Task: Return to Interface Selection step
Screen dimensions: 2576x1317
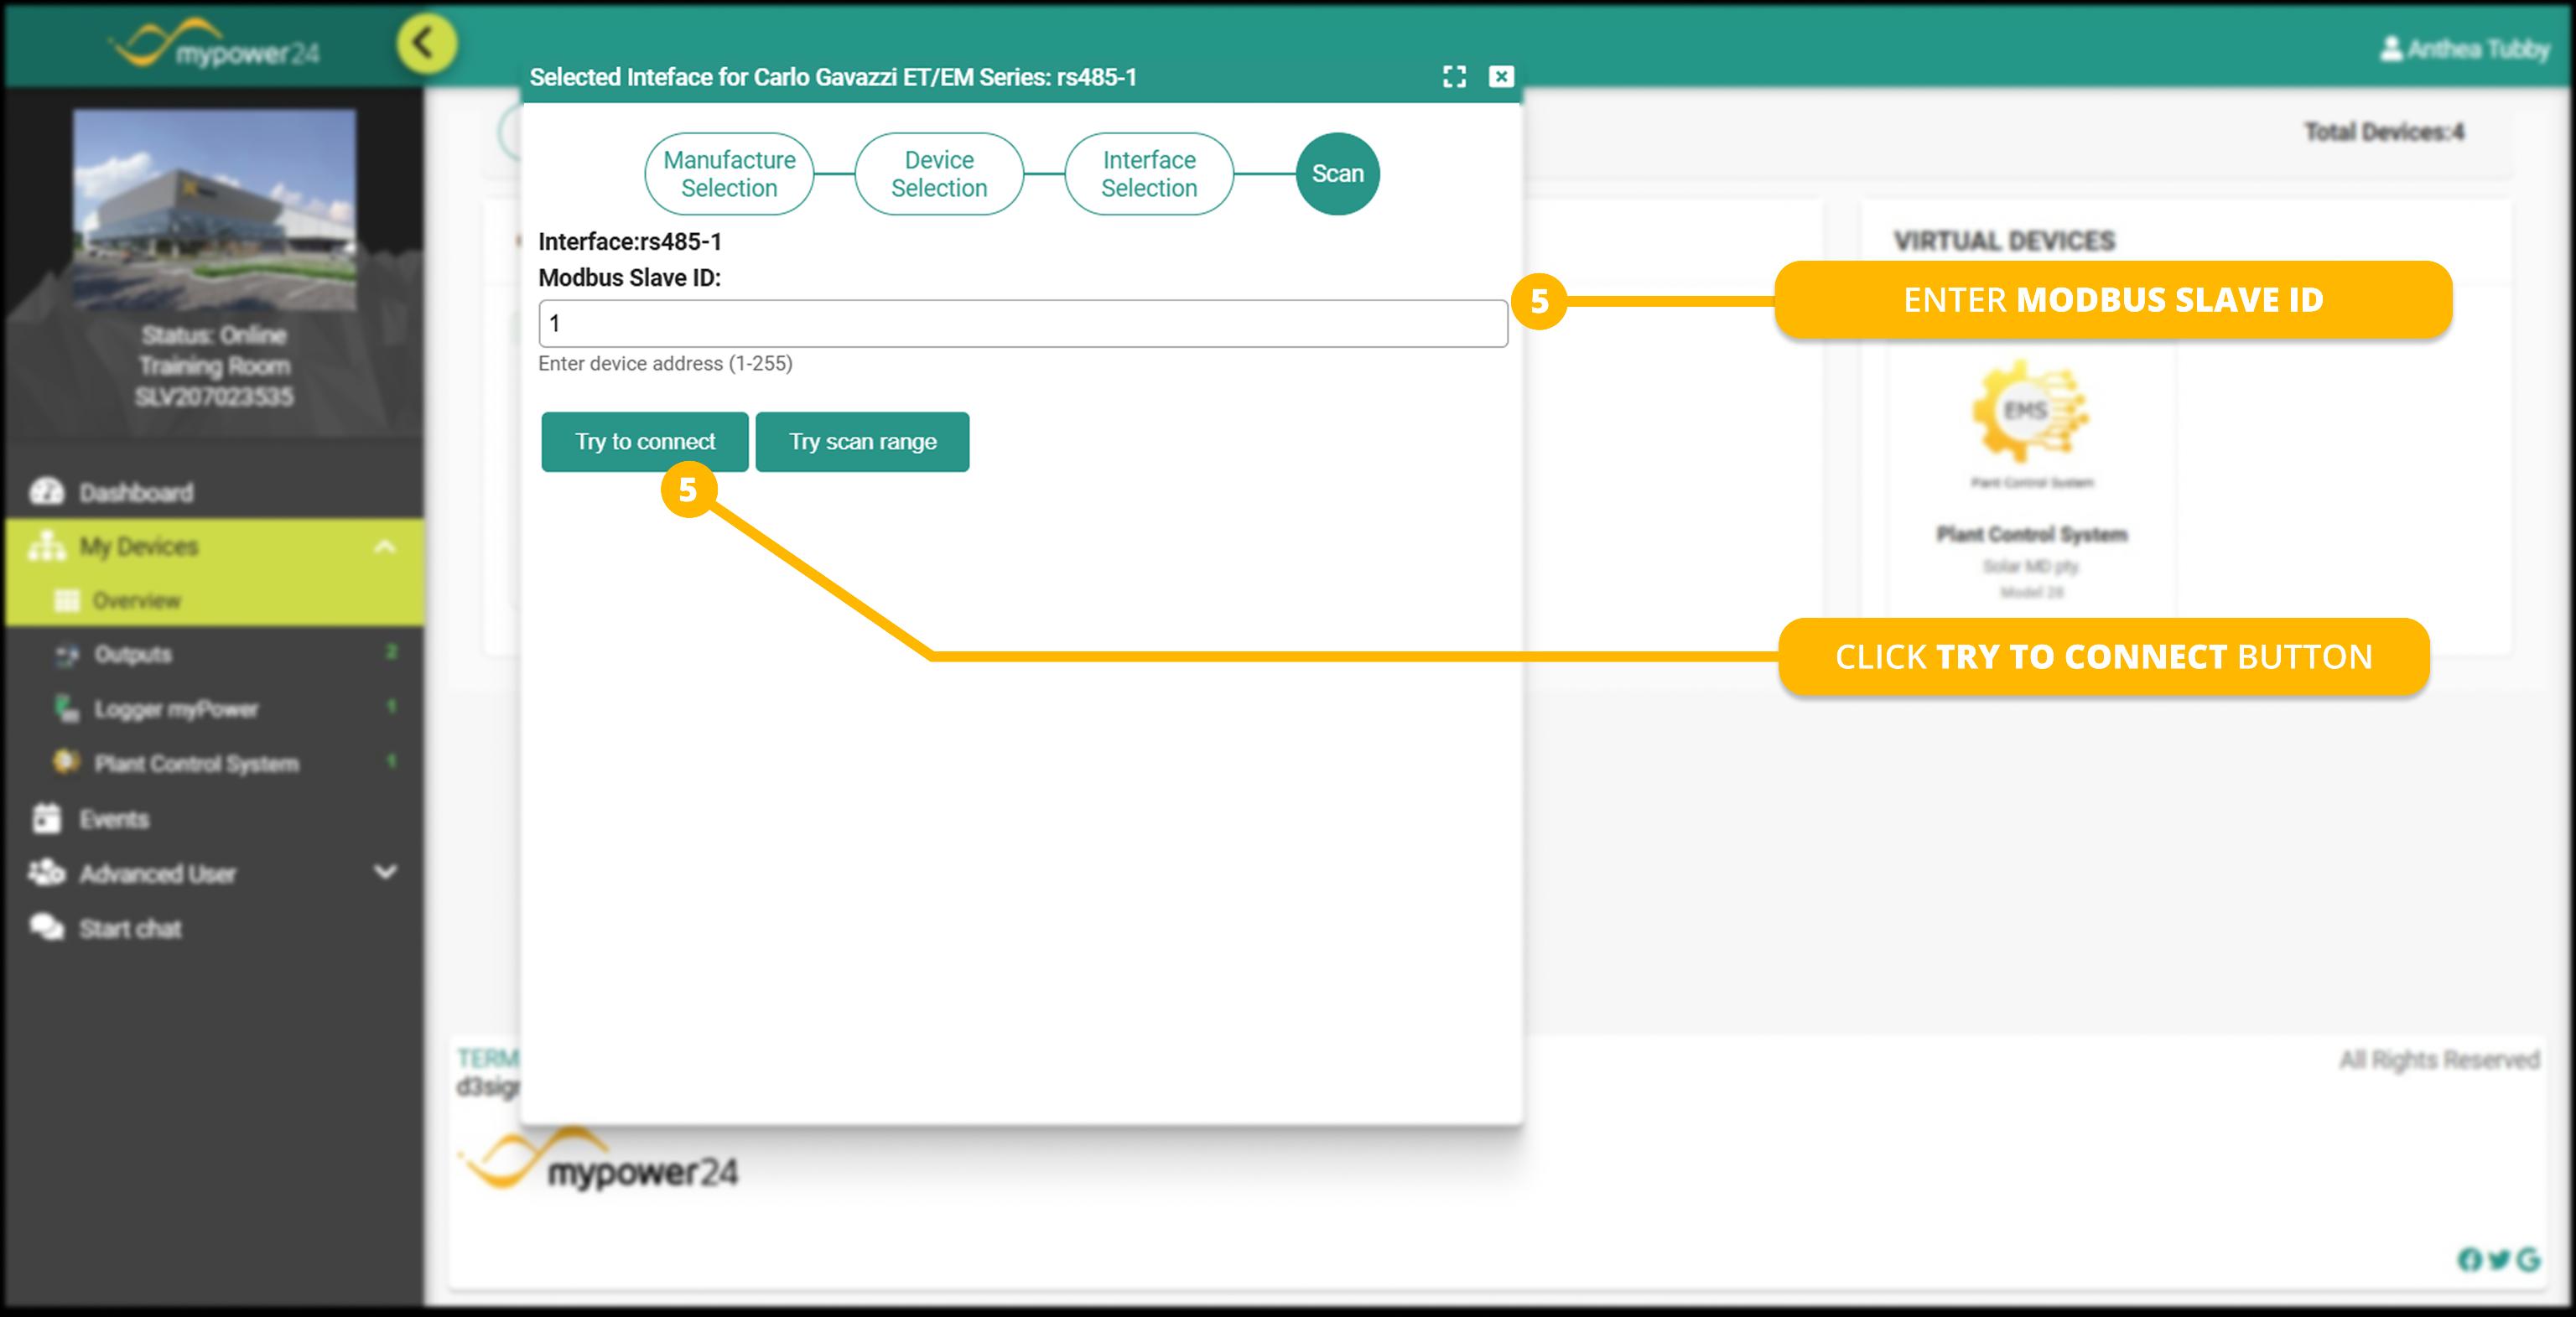Action: tap(1148, 174)
